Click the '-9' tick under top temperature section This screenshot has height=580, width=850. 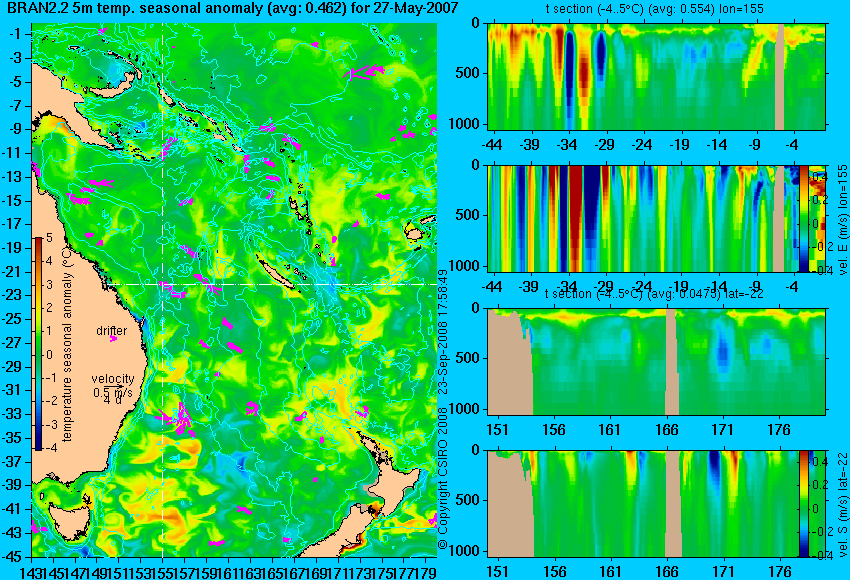(x=755, y=145)
